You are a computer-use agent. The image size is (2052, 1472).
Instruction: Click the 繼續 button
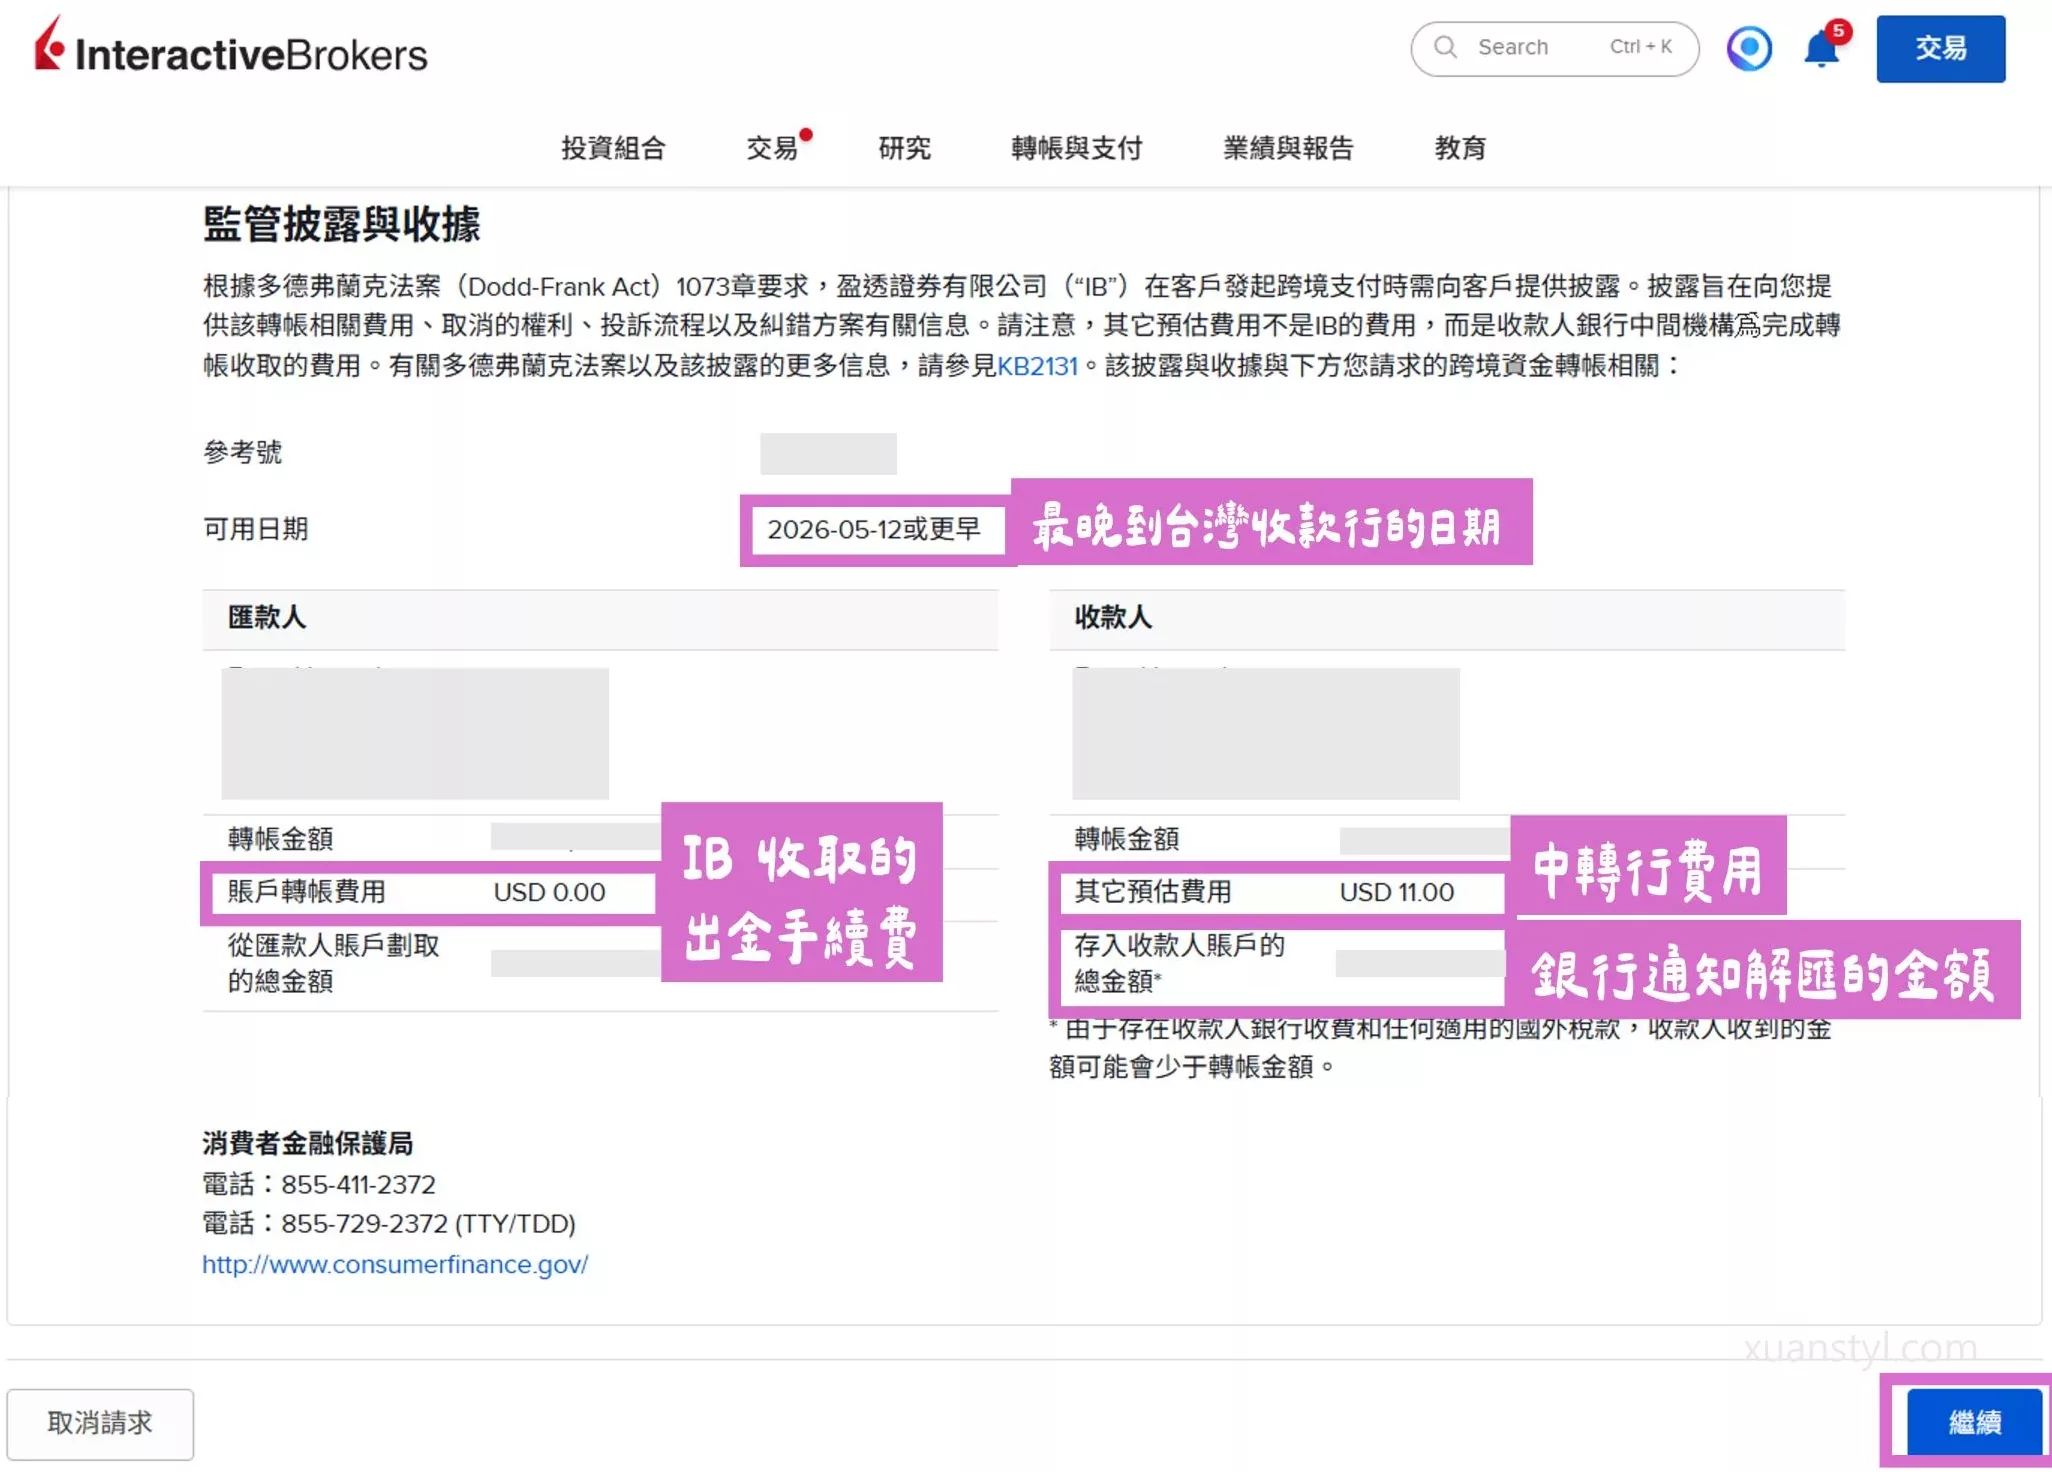[x=1974, y=1422]
